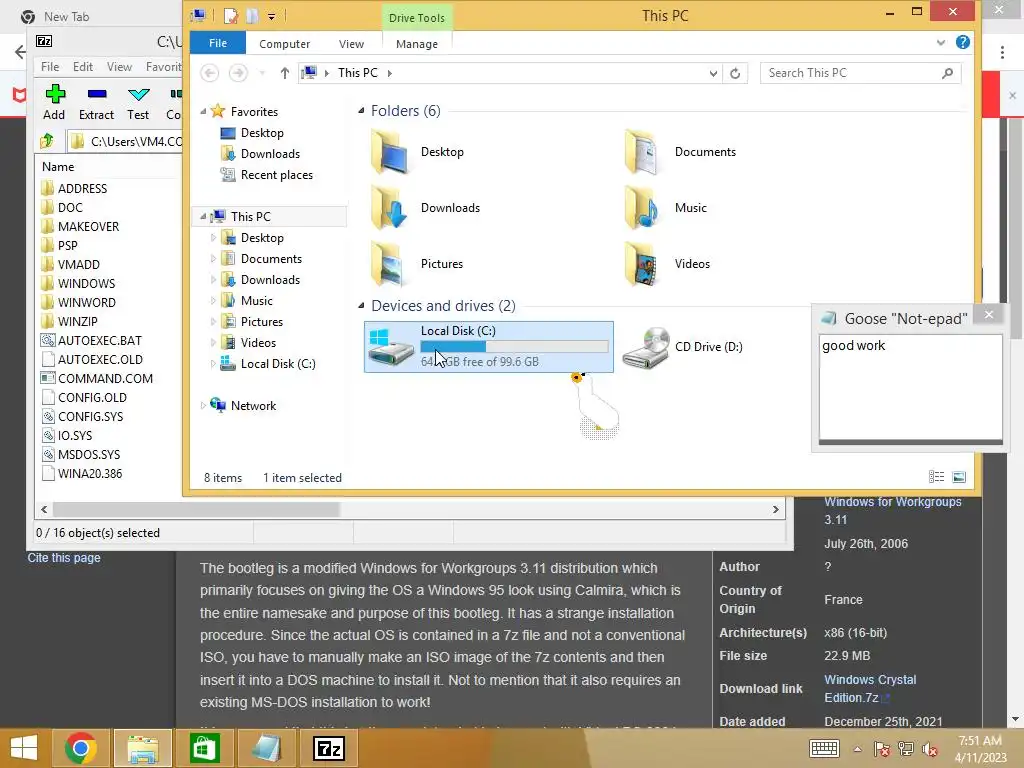Switch to Large icons view in status bar

[x=959, y=477]
